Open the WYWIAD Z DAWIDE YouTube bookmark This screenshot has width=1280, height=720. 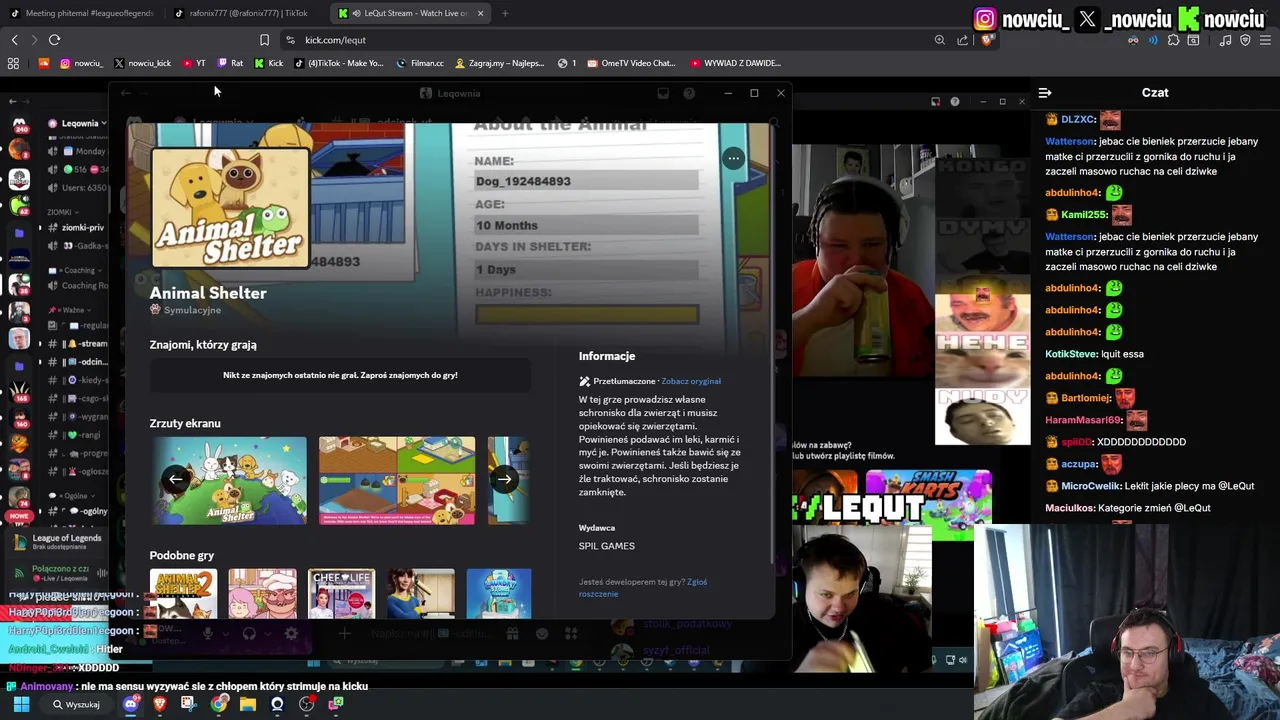pyautogui.click(x=735, y=63)
